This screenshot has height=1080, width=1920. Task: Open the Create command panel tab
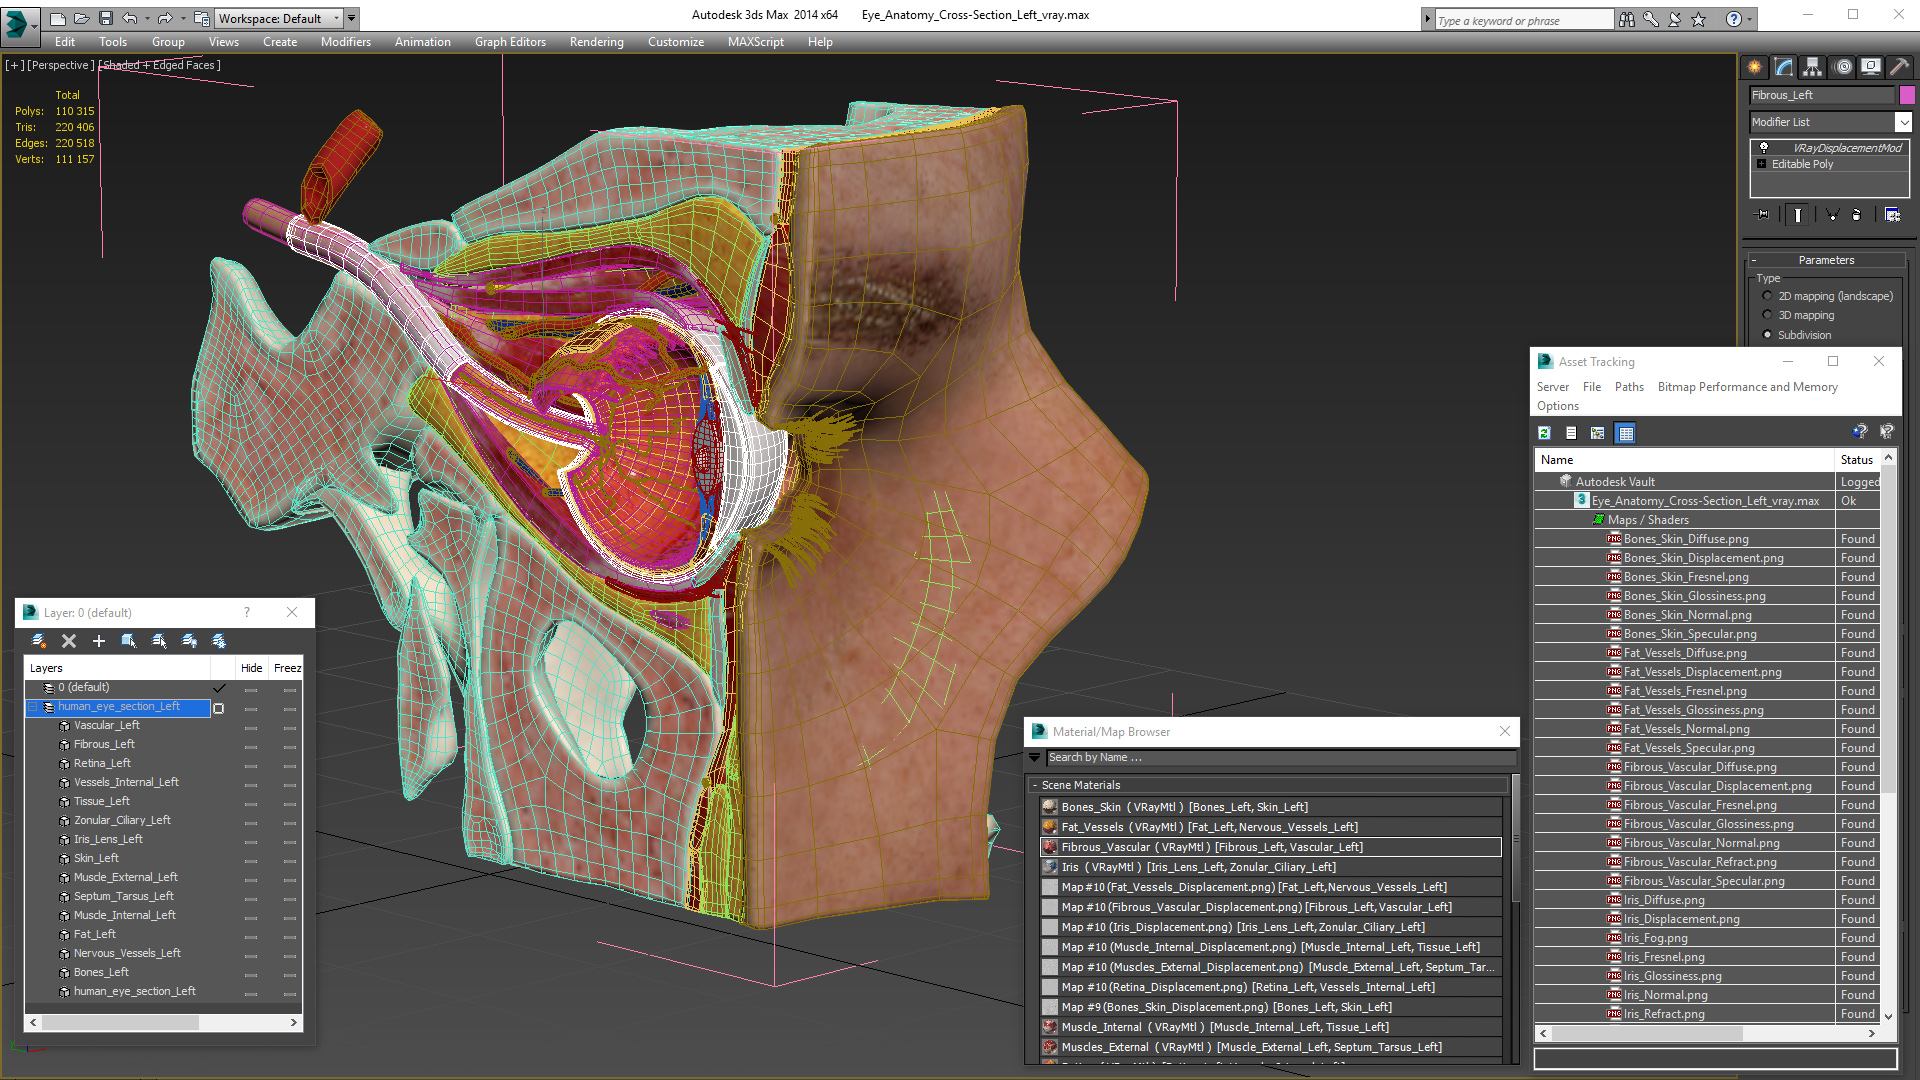(1755, 67)
